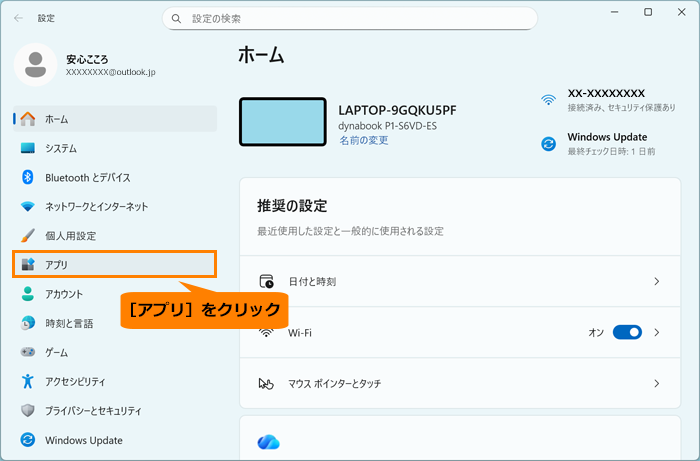700x461 pixels.
Task: Click the 個人用設定 brush icon
Action: (x=28, y=236)
